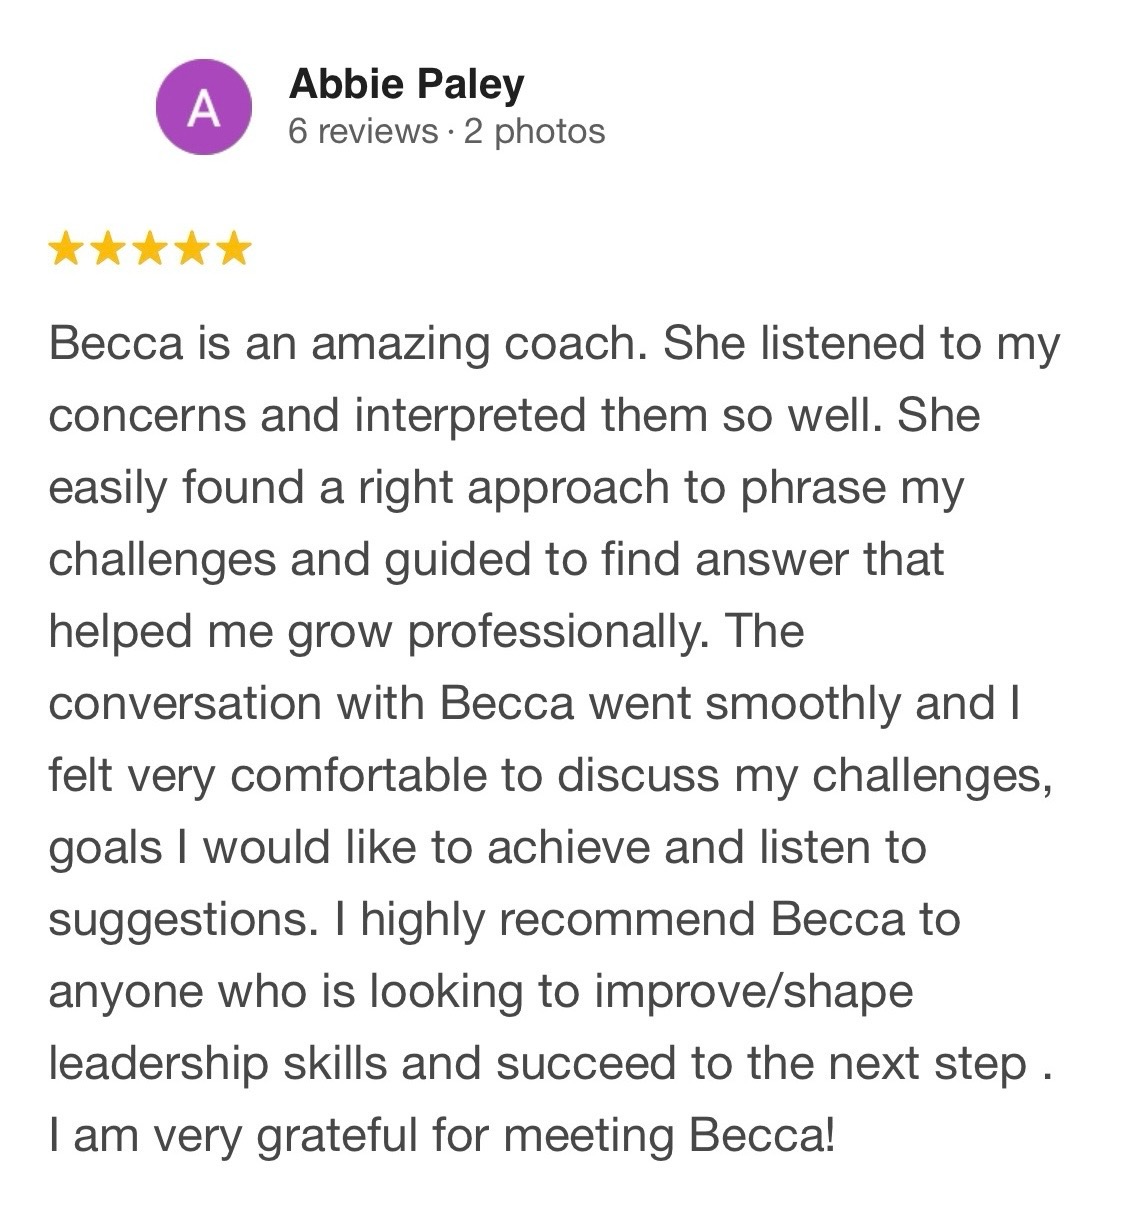Screen dimensions: 1124x1206
Task: View the reviewer's "2 photos" count
Action: [x=534, y=131]
